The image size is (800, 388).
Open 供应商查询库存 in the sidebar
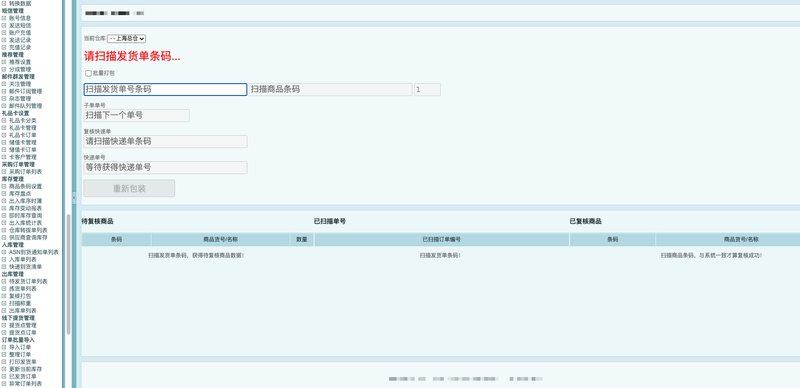[28, 237]
